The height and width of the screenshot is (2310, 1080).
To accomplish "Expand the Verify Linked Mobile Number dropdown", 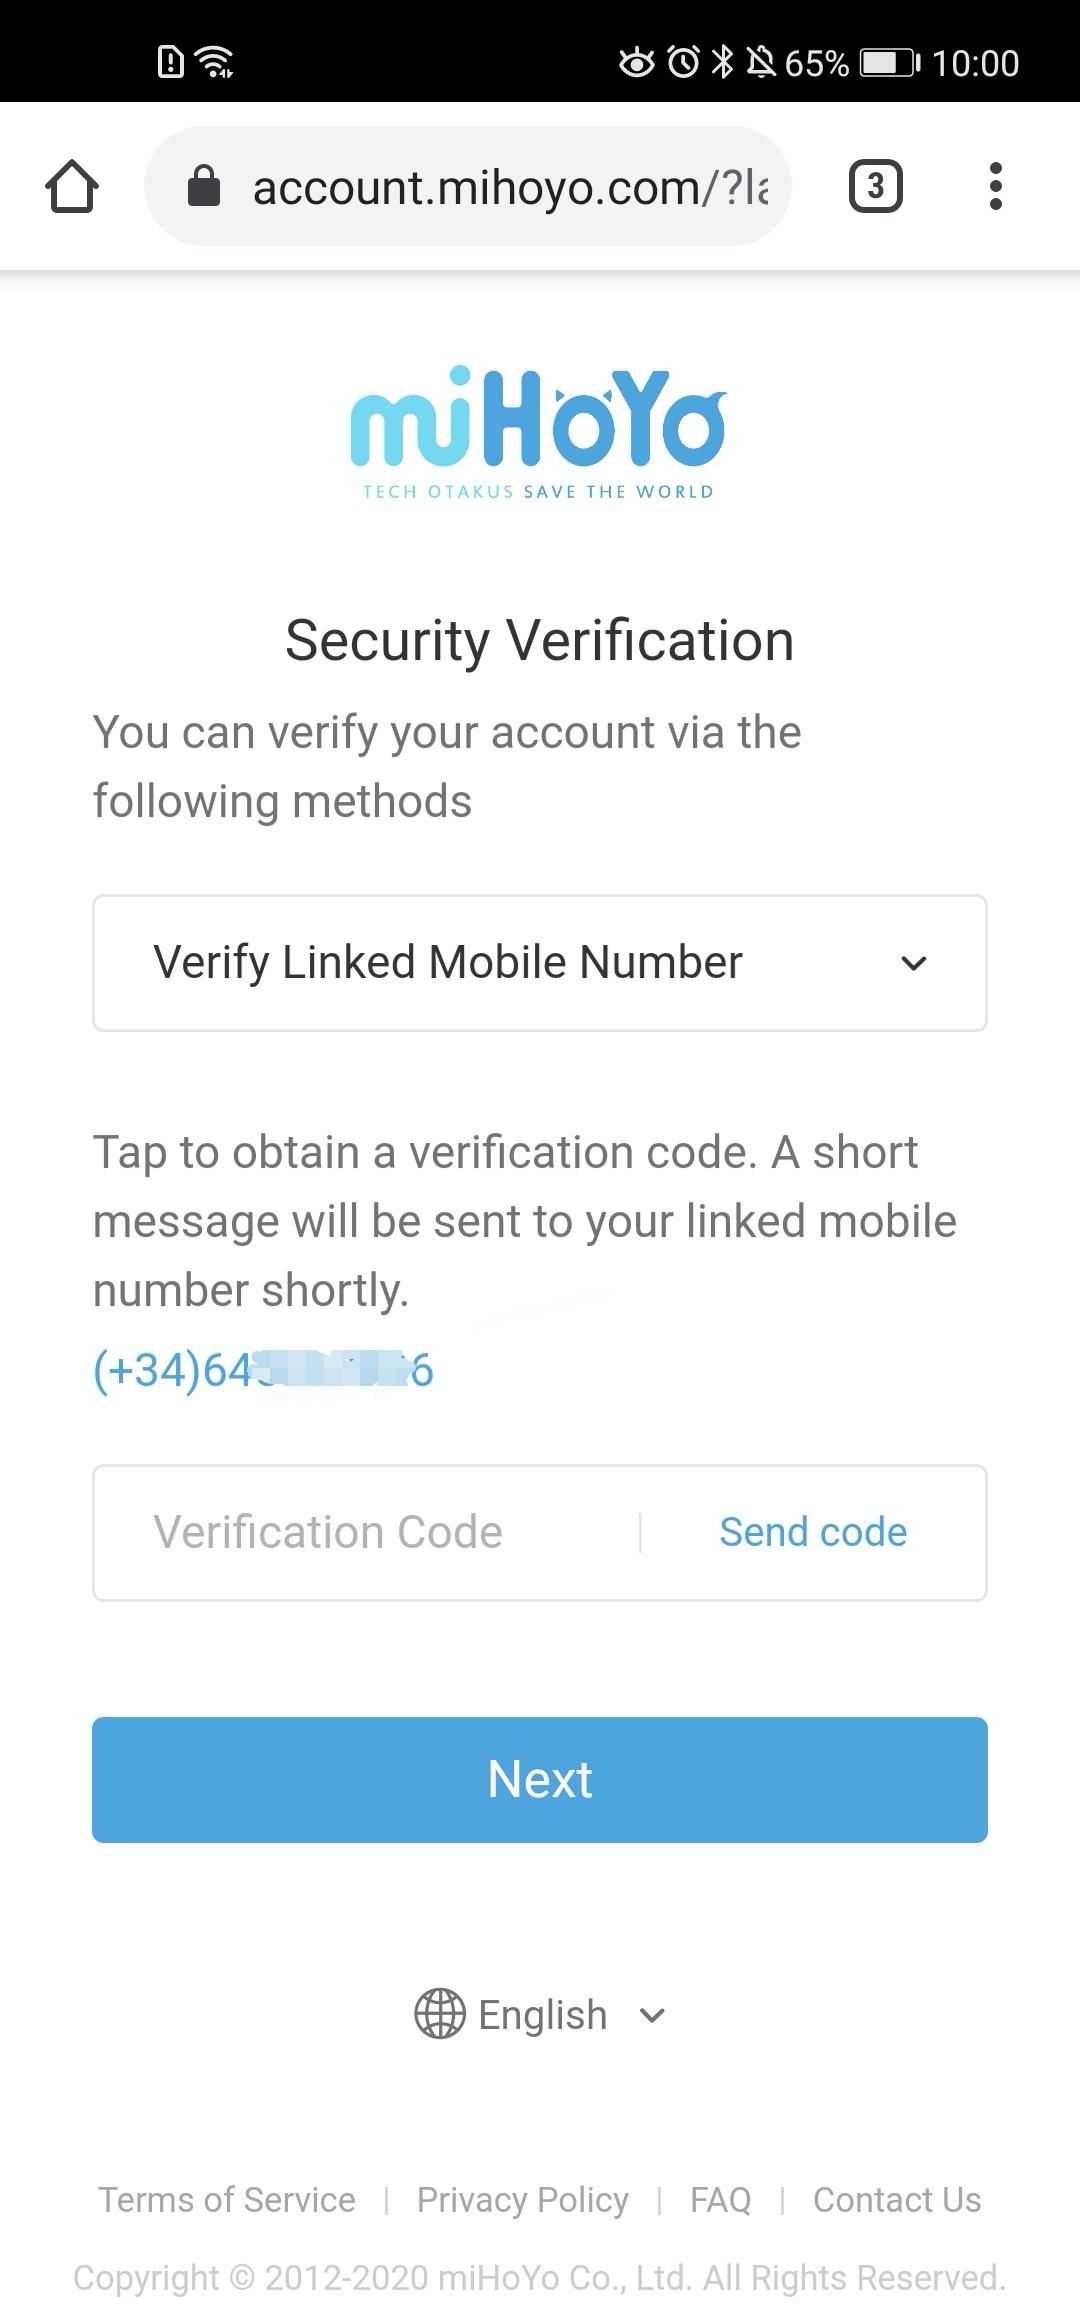I will (540, 963).
